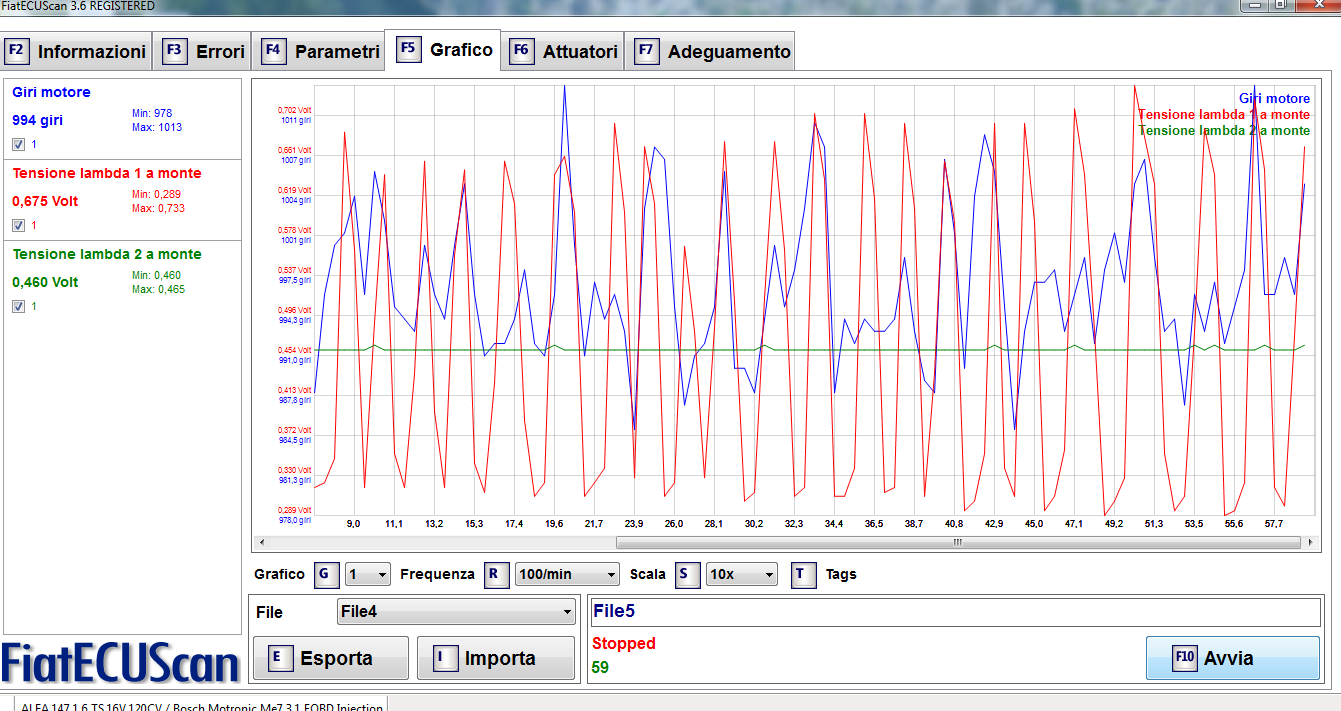This screenshot has width=1341, height=711.
Task: Click the S shortcut badge beside Scala
Action: [687, 574]
